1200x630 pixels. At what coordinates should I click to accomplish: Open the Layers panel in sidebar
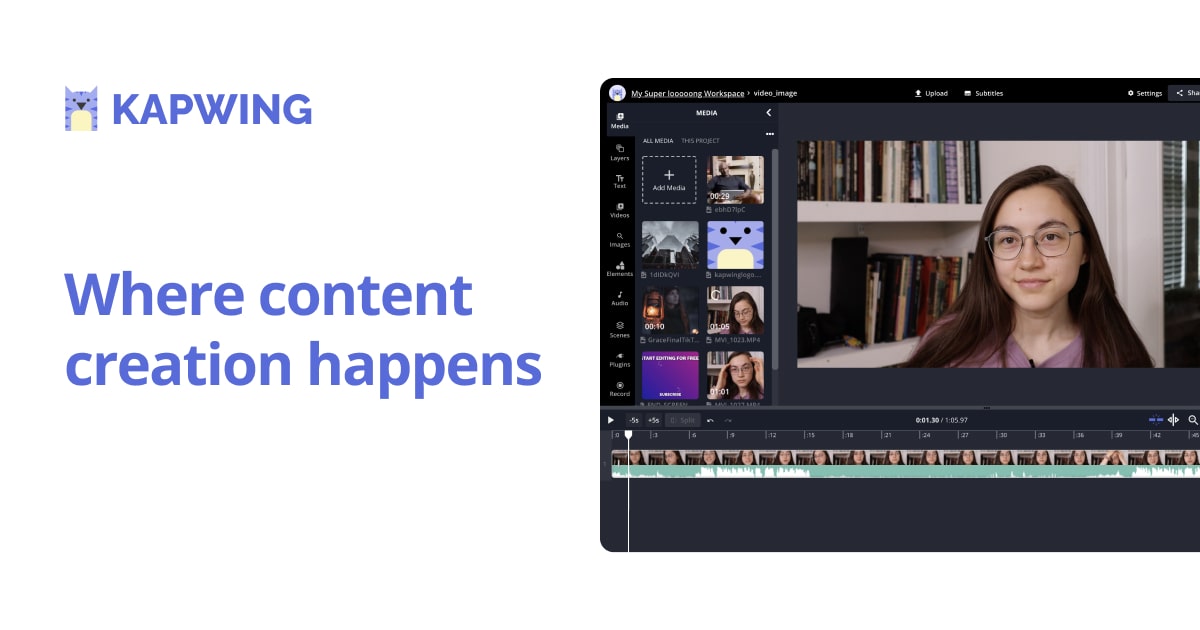tap(620, 152)
